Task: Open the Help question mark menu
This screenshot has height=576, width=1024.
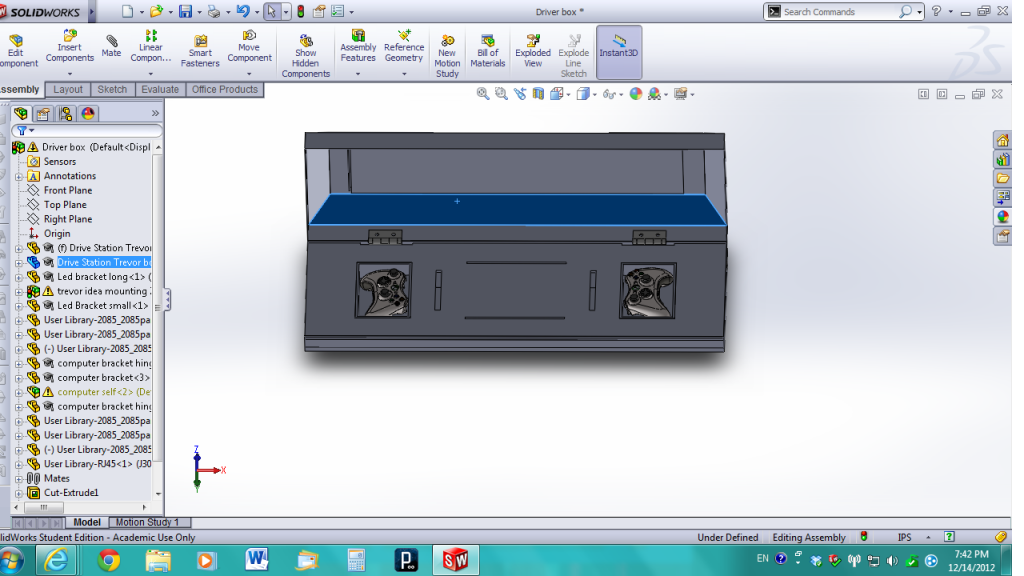Action: click(x=936, y=12)
